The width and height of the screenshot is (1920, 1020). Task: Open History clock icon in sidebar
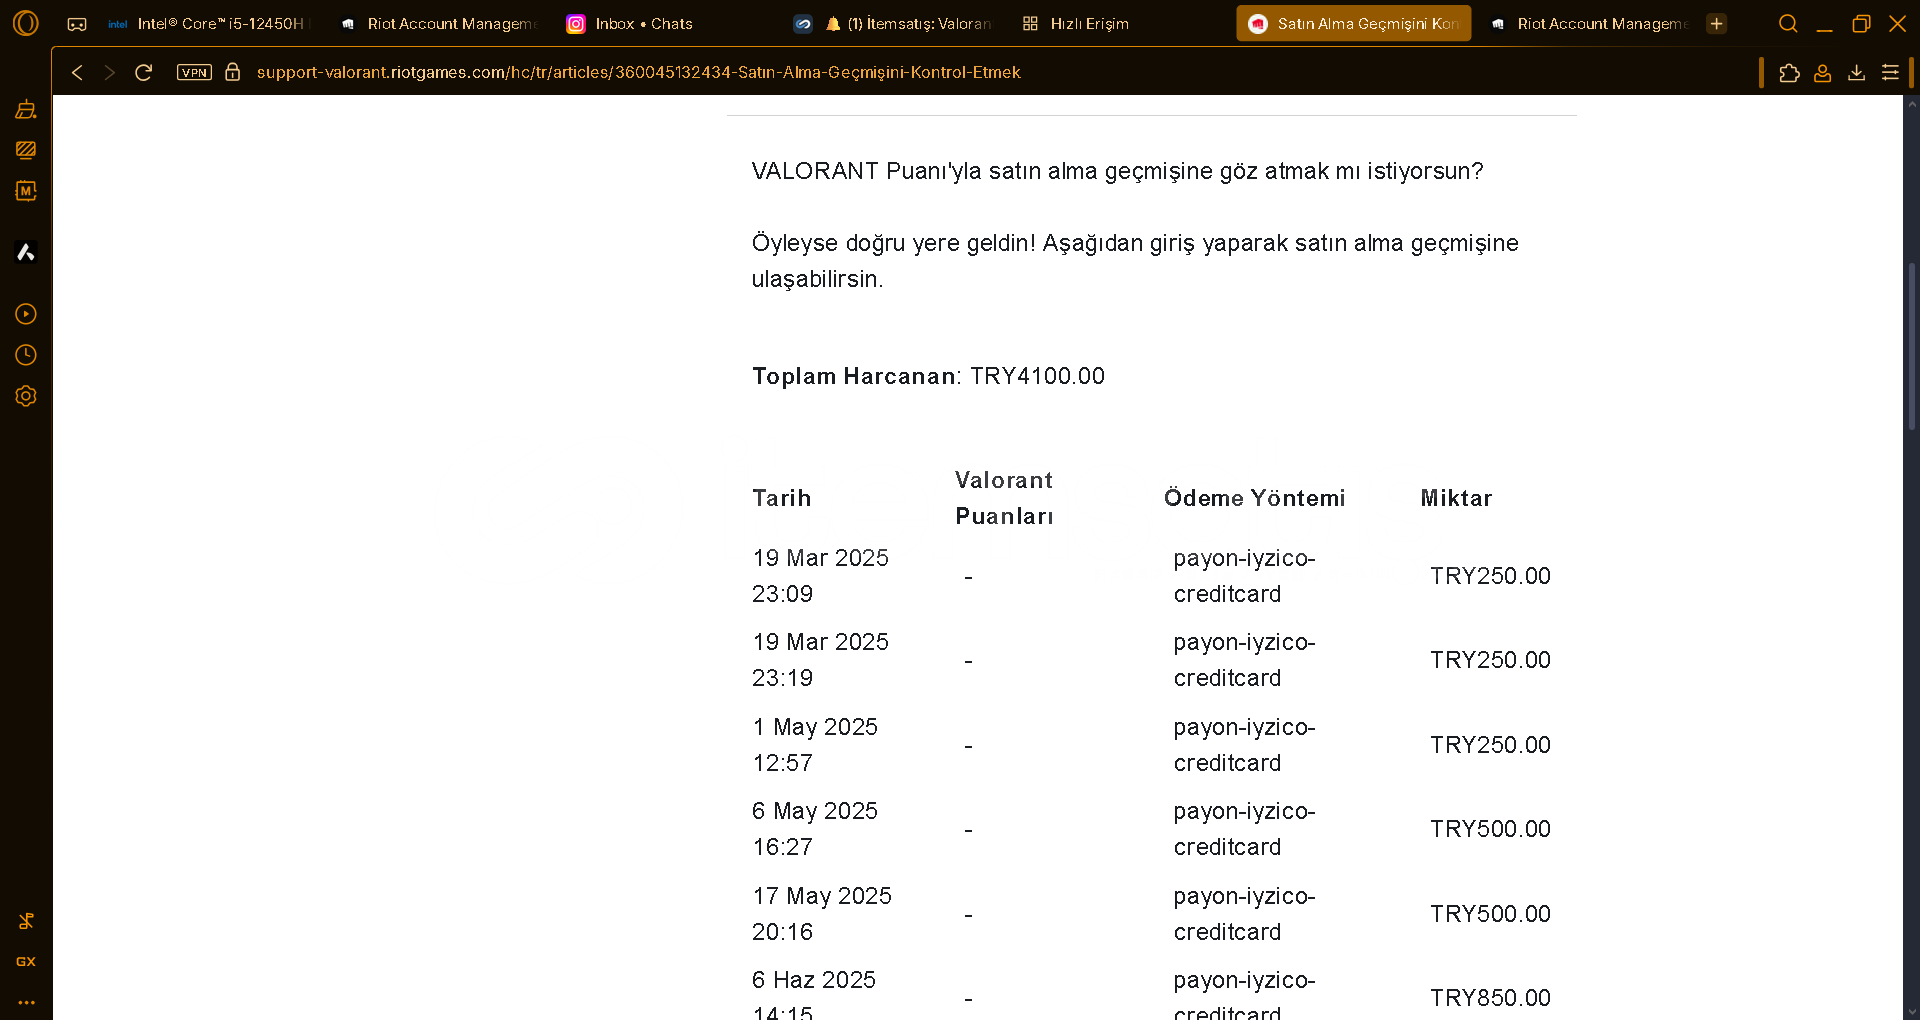(26, 355)
